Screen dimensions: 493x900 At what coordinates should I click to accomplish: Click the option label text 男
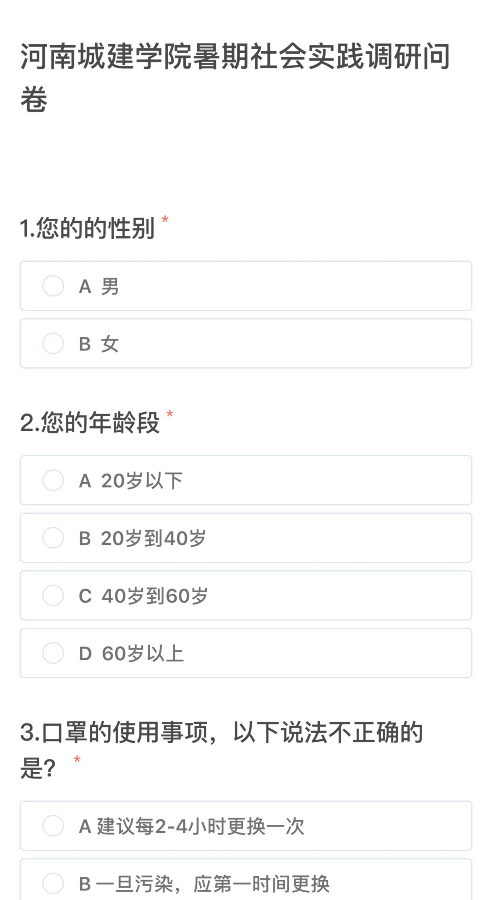tap(110, 286)
